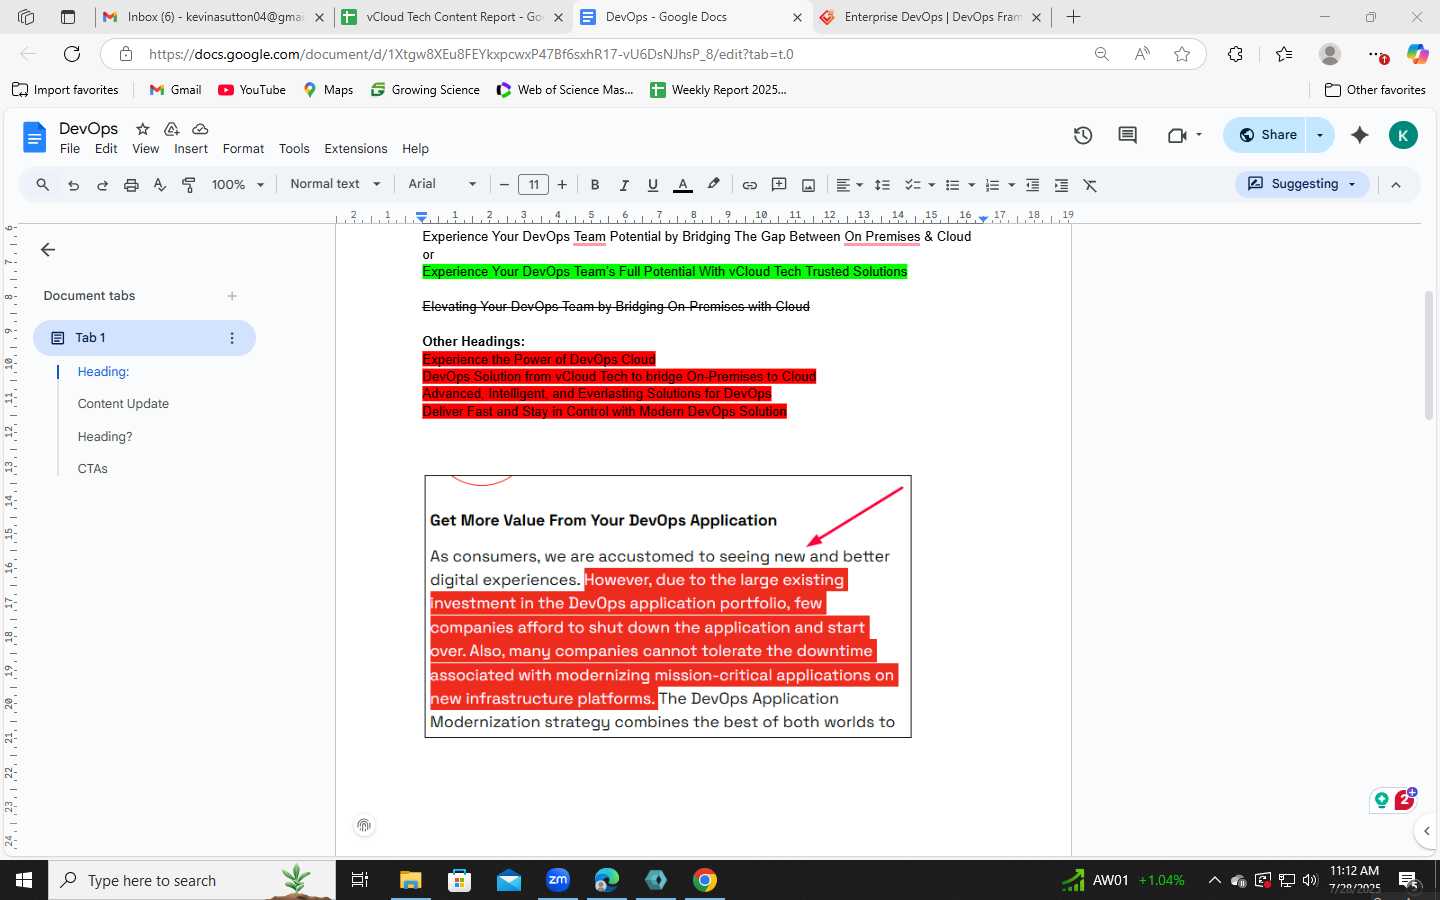Close the document tabs sidebar
Image resolution: width=1440 pixels, height=900 pixels.
(48, 250)
